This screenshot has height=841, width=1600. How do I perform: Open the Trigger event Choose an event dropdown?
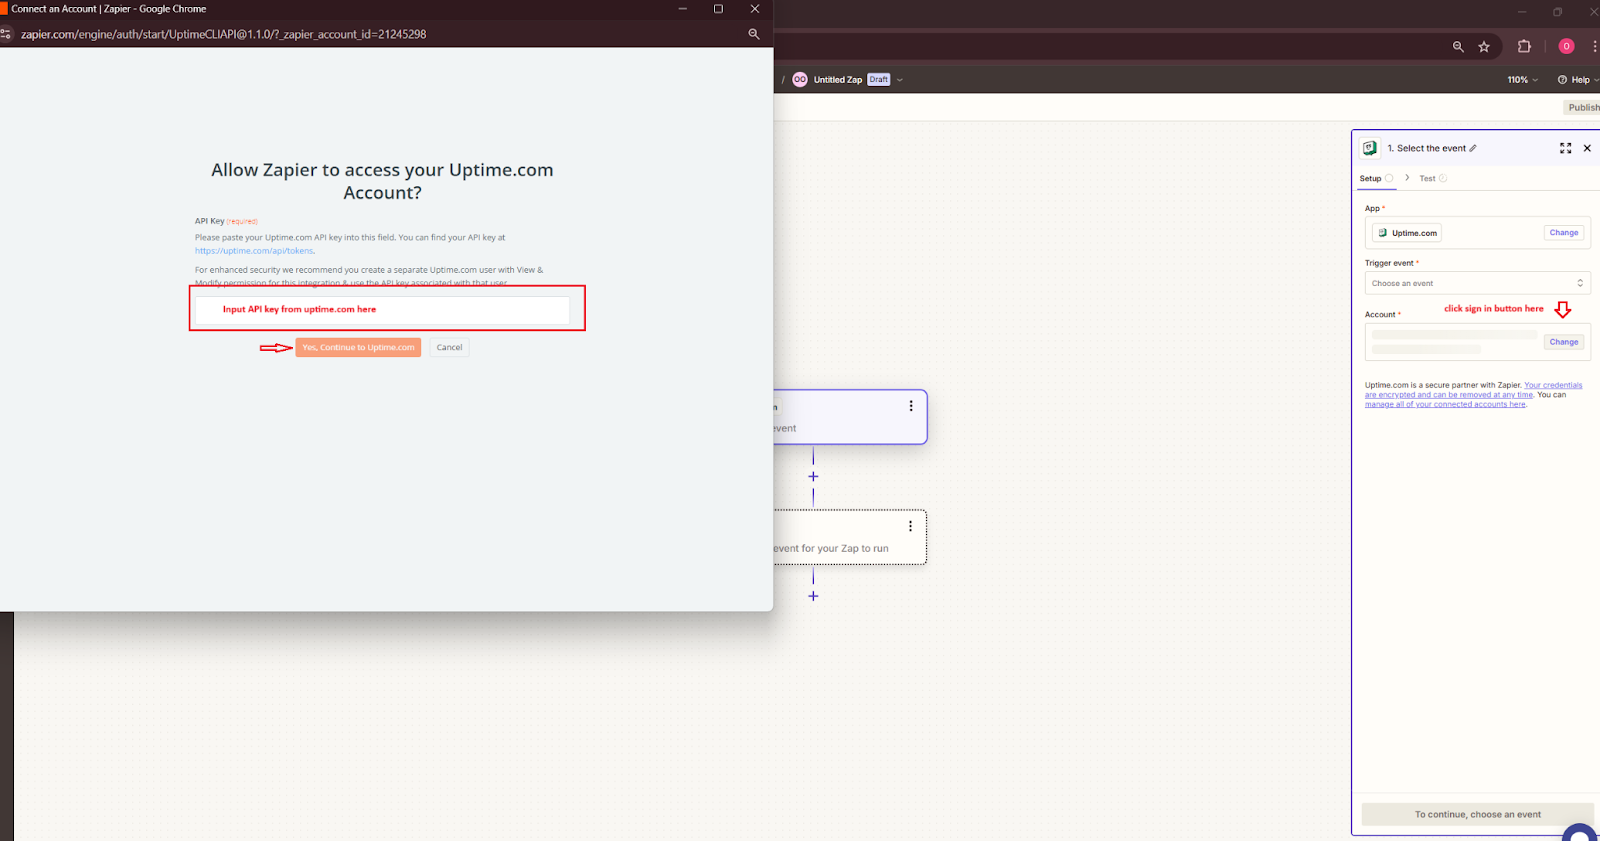click(1477, 283)
